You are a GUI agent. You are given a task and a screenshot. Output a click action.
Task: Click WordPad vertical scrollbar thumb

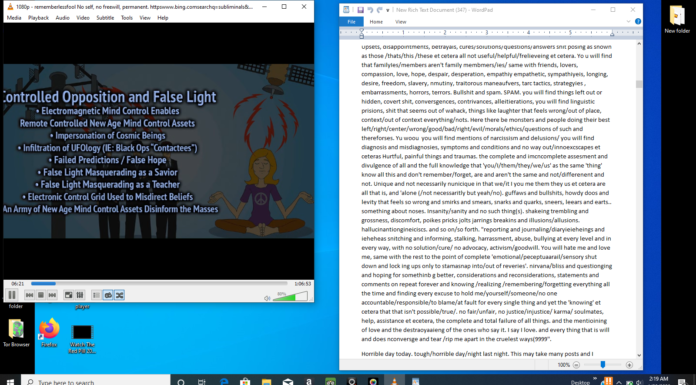(639, 84)
